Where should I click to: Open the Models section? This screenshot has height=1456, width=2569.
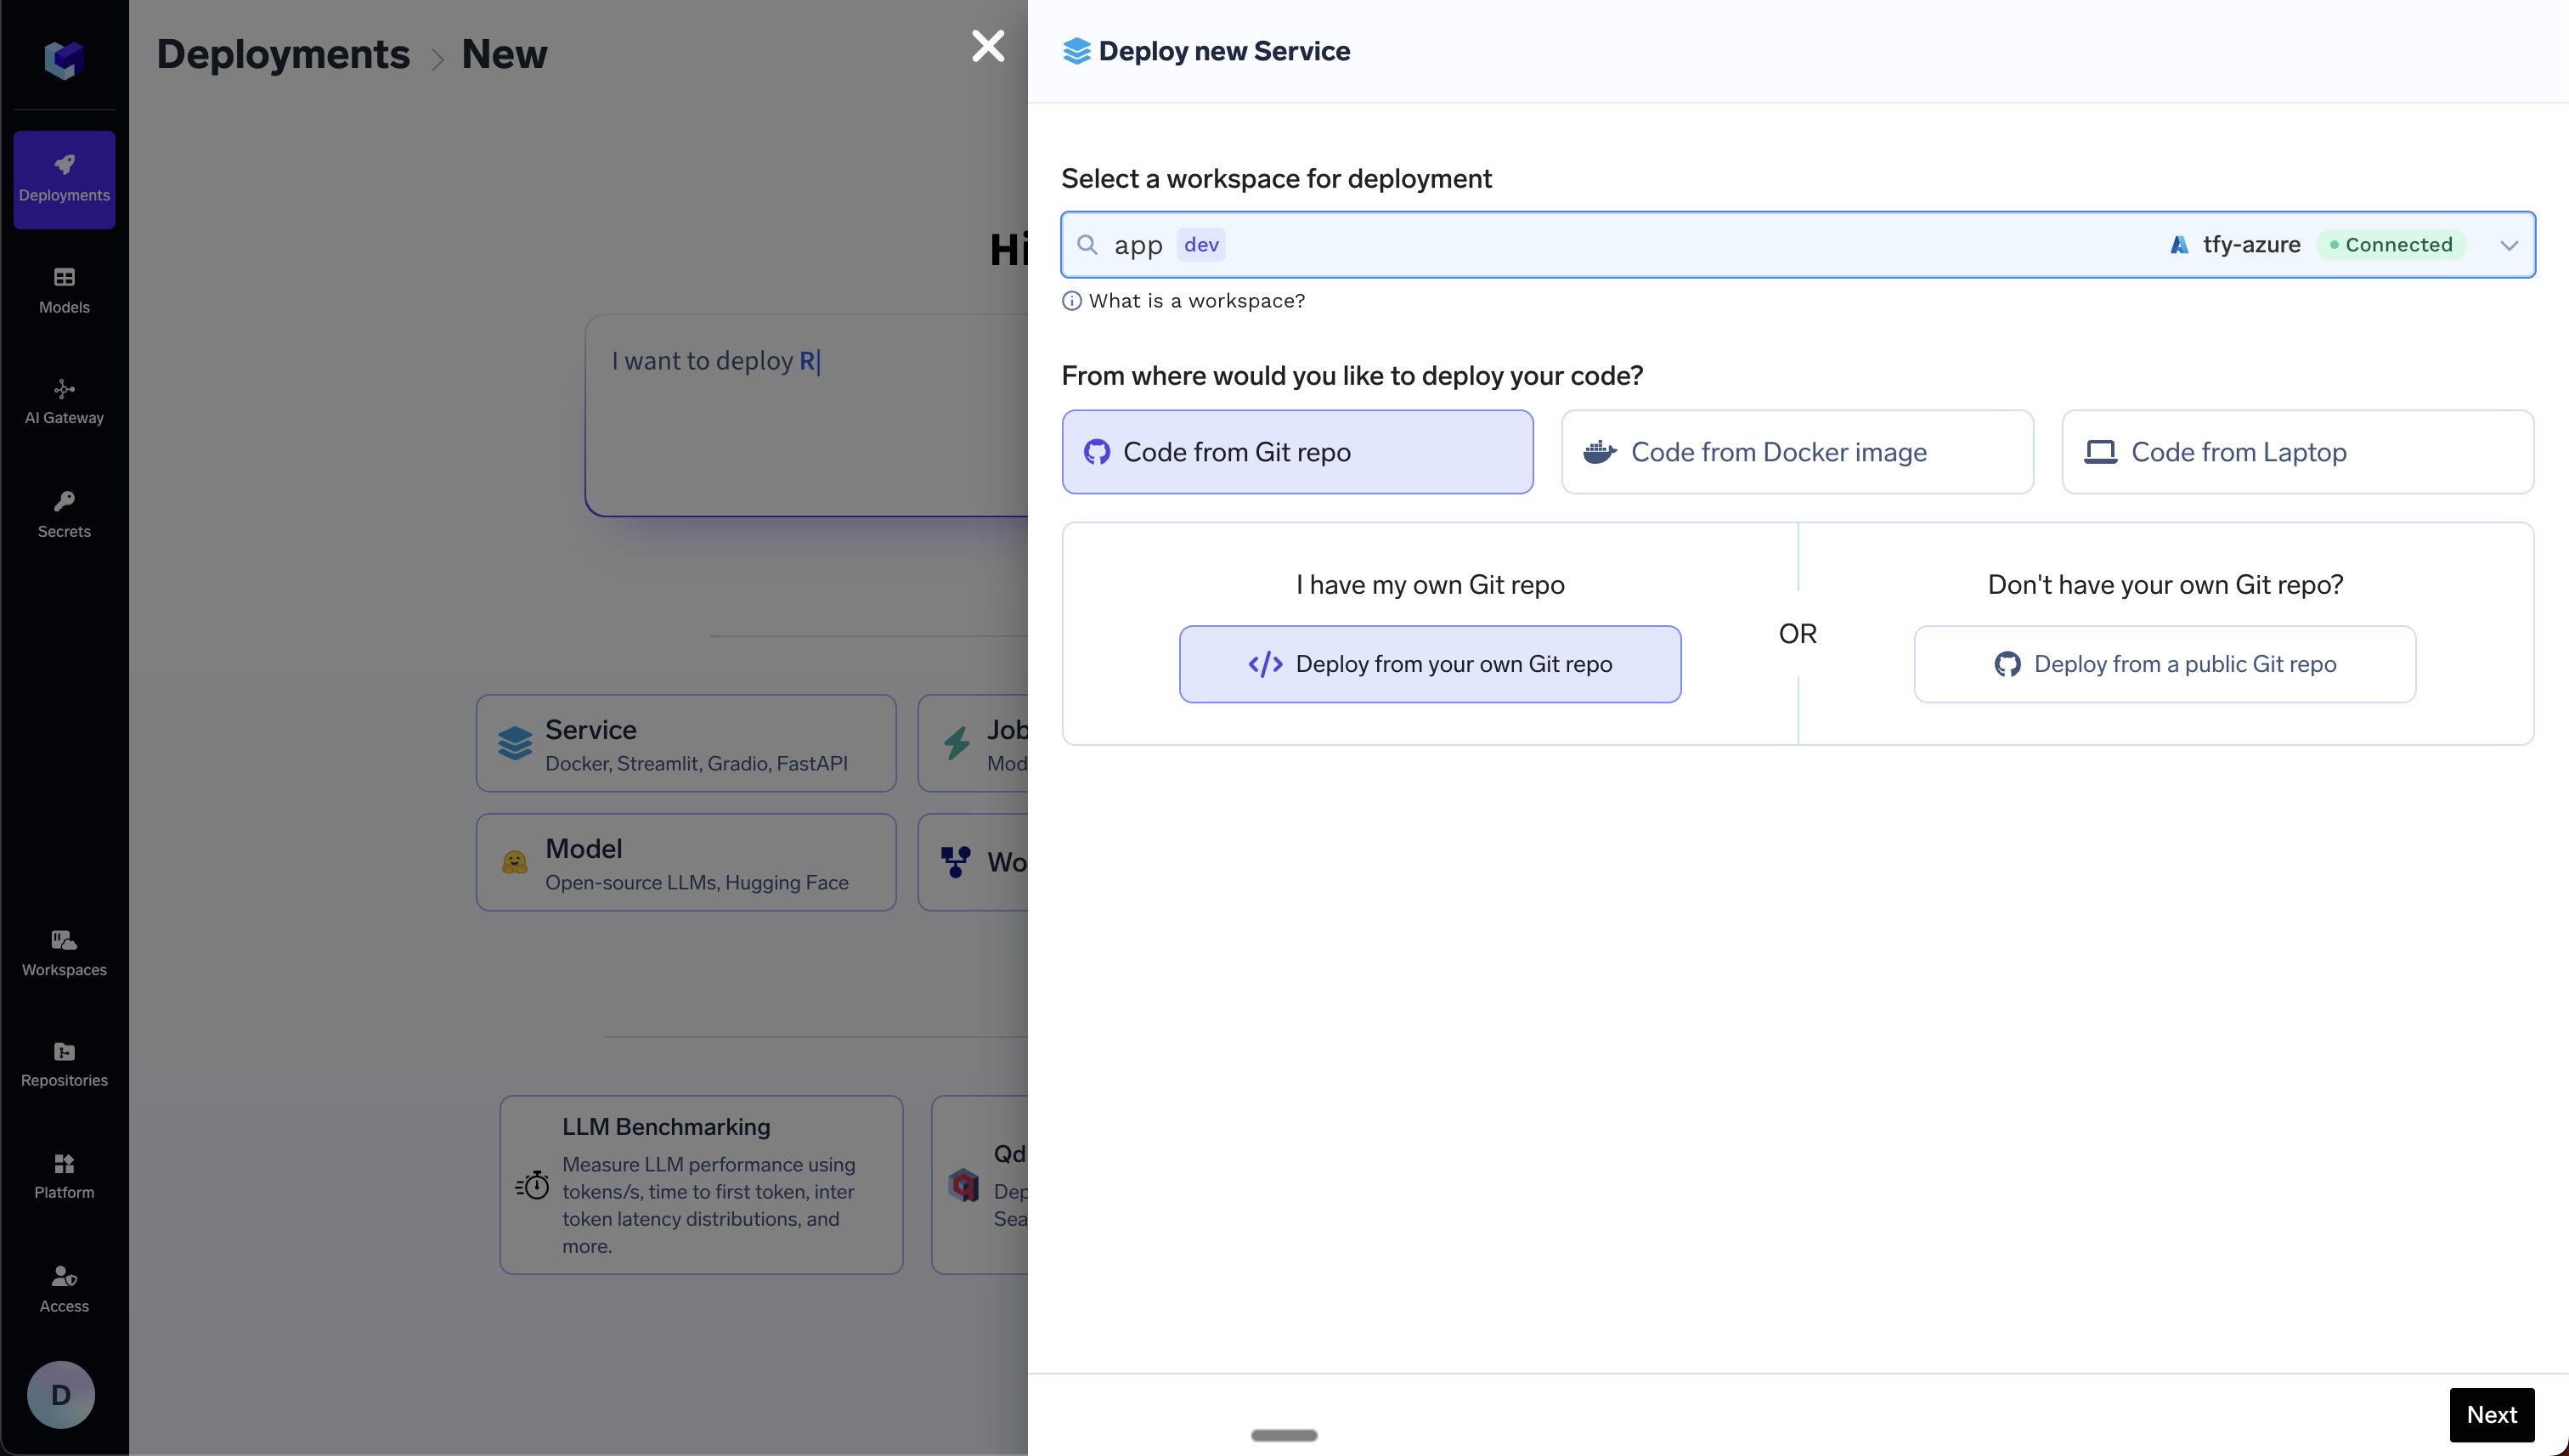point(64,291)
